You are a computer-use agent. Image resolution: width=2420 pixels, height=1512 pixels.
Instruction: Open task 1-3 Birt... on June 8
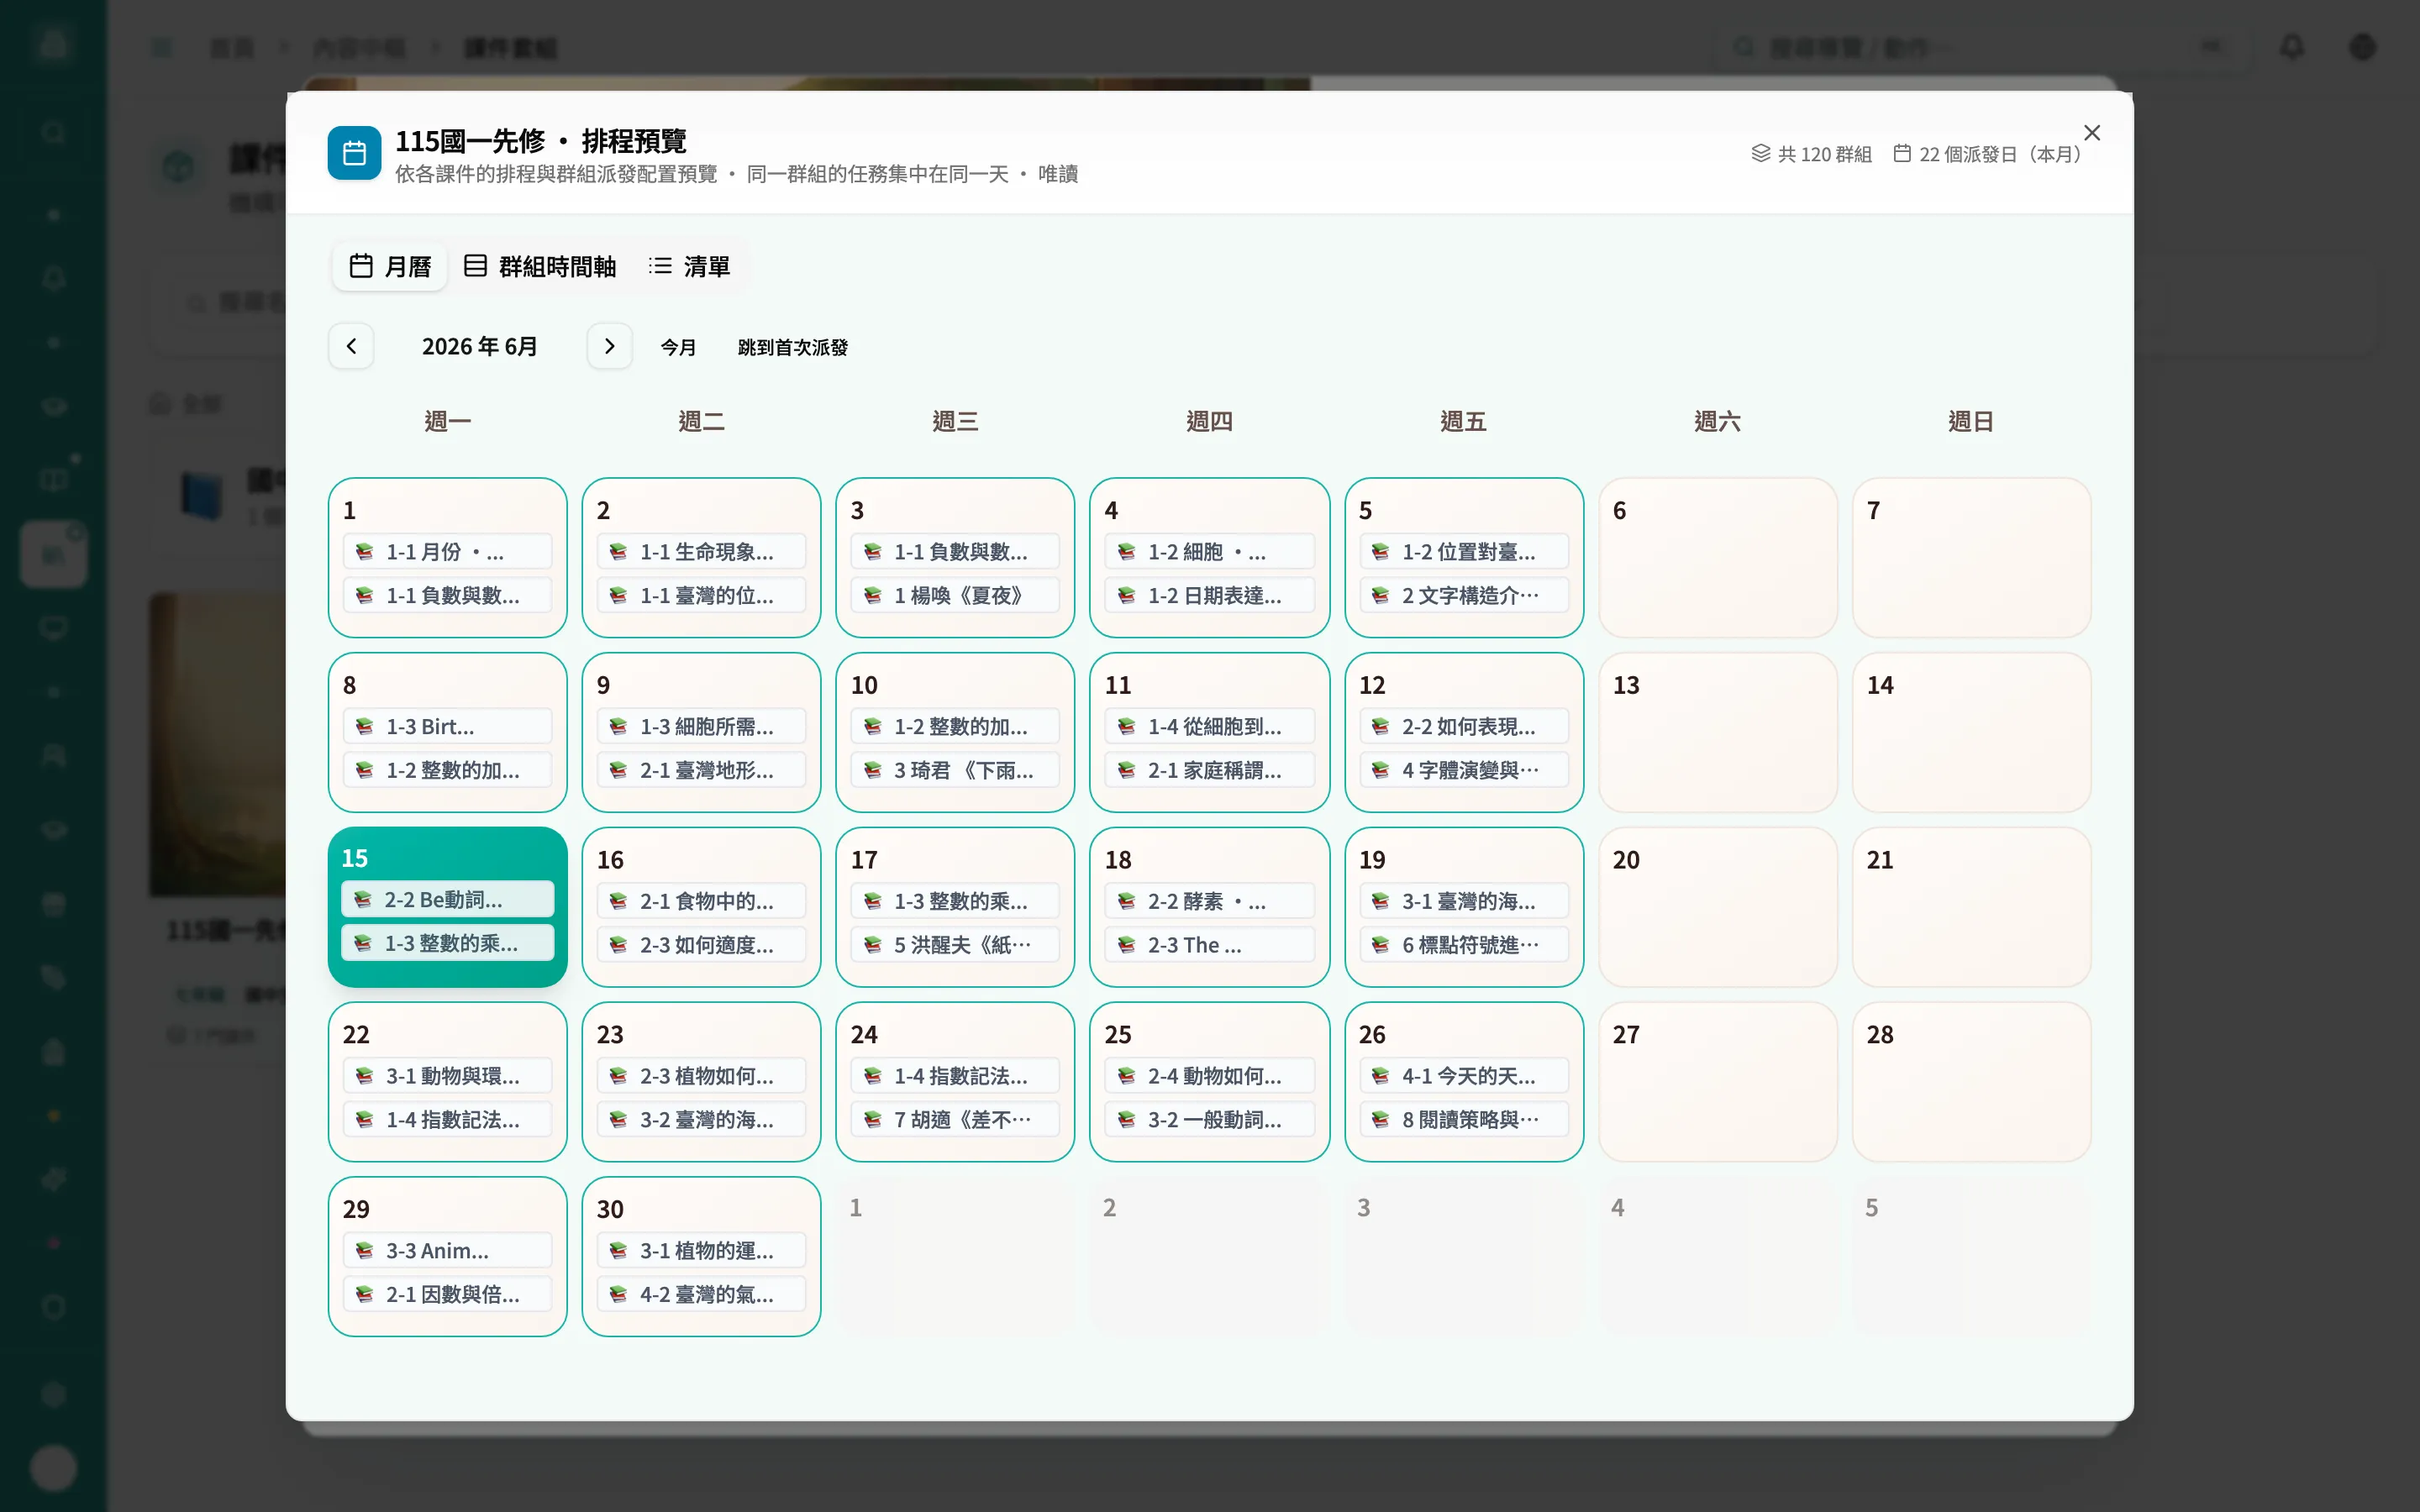[x=447, y=726]
